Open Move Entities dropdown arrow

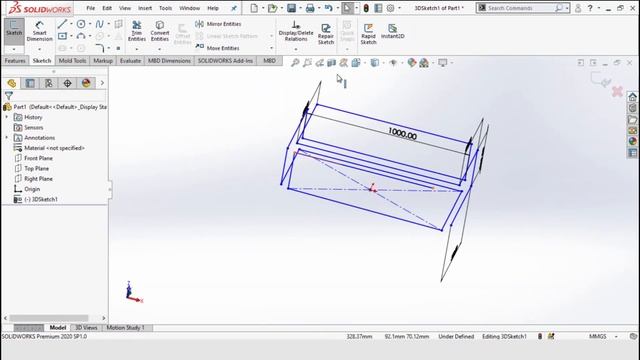coord(271,48)
